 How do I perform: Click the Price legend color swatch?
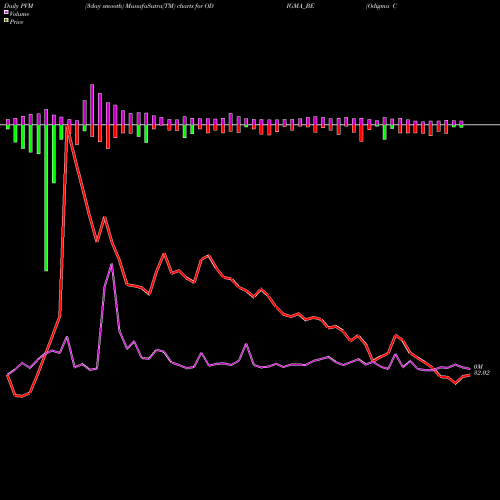6,21
